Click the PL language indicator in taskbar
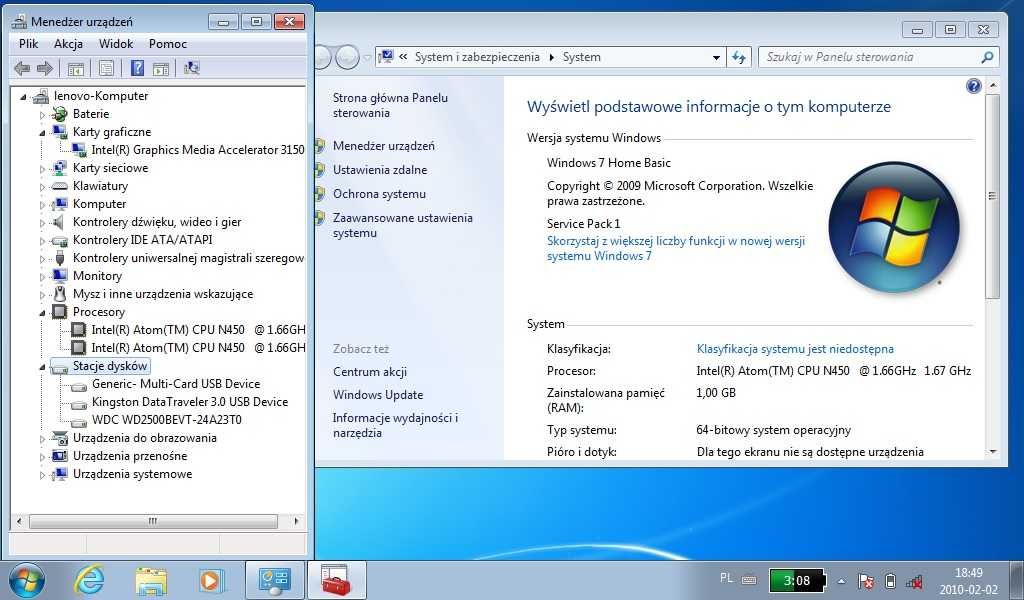Image resolution: width=1024 pixels, height=600 pixels. [726, 578]
